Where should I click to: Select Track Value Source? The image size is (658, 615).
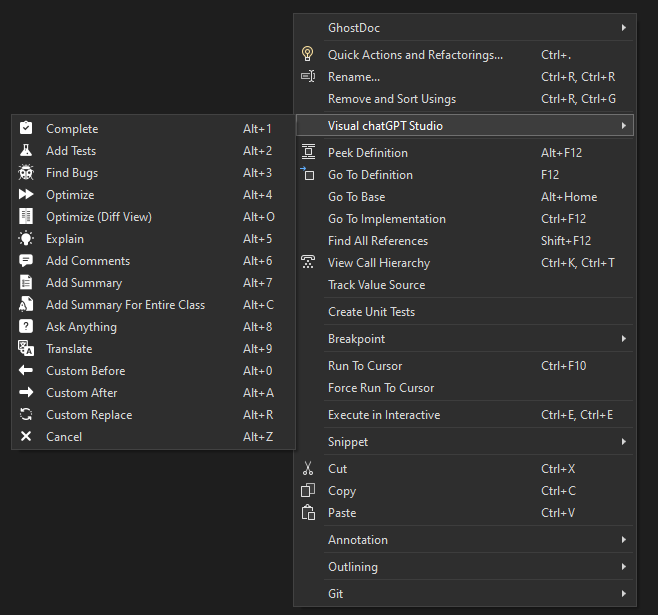[x=465, y=285]
